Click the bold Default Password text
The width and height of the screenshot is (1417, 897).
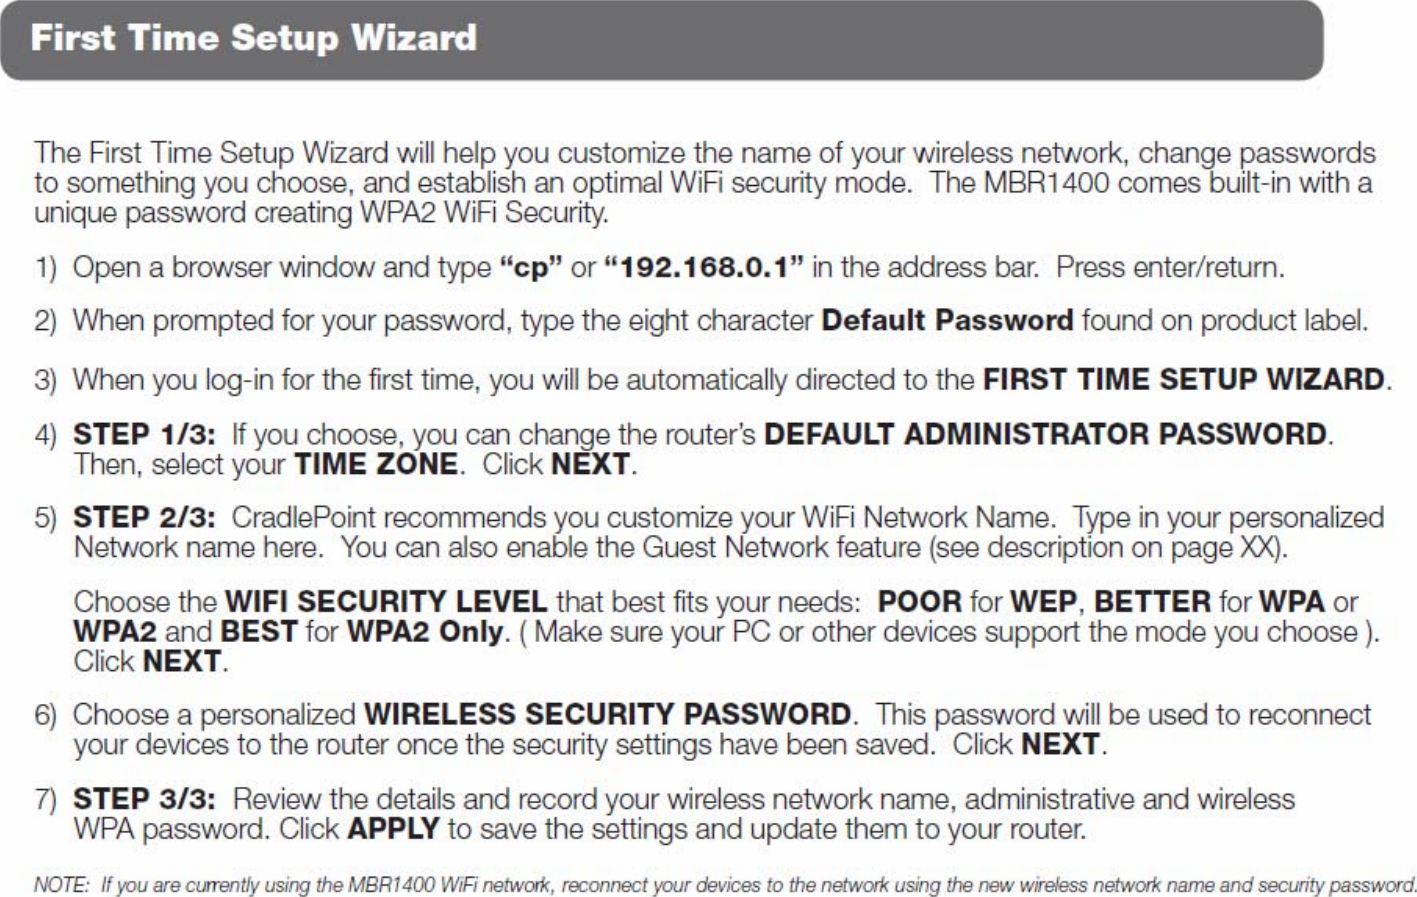947,321
